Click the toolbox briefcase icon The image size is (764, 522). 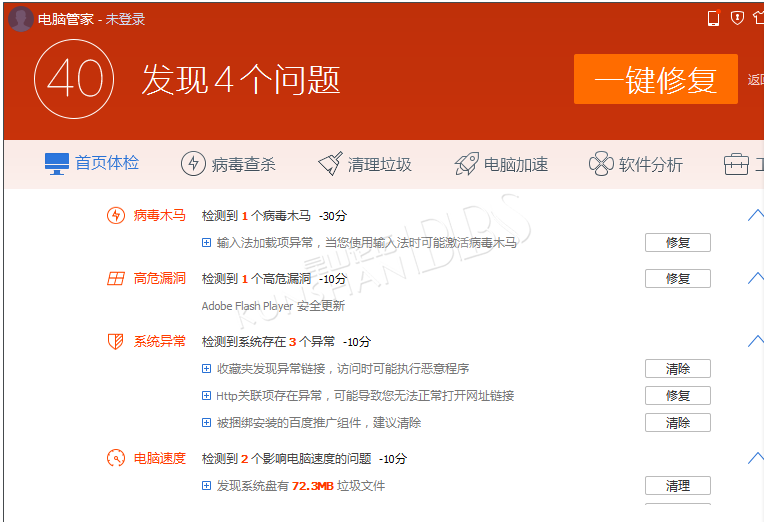coord(736,164)
